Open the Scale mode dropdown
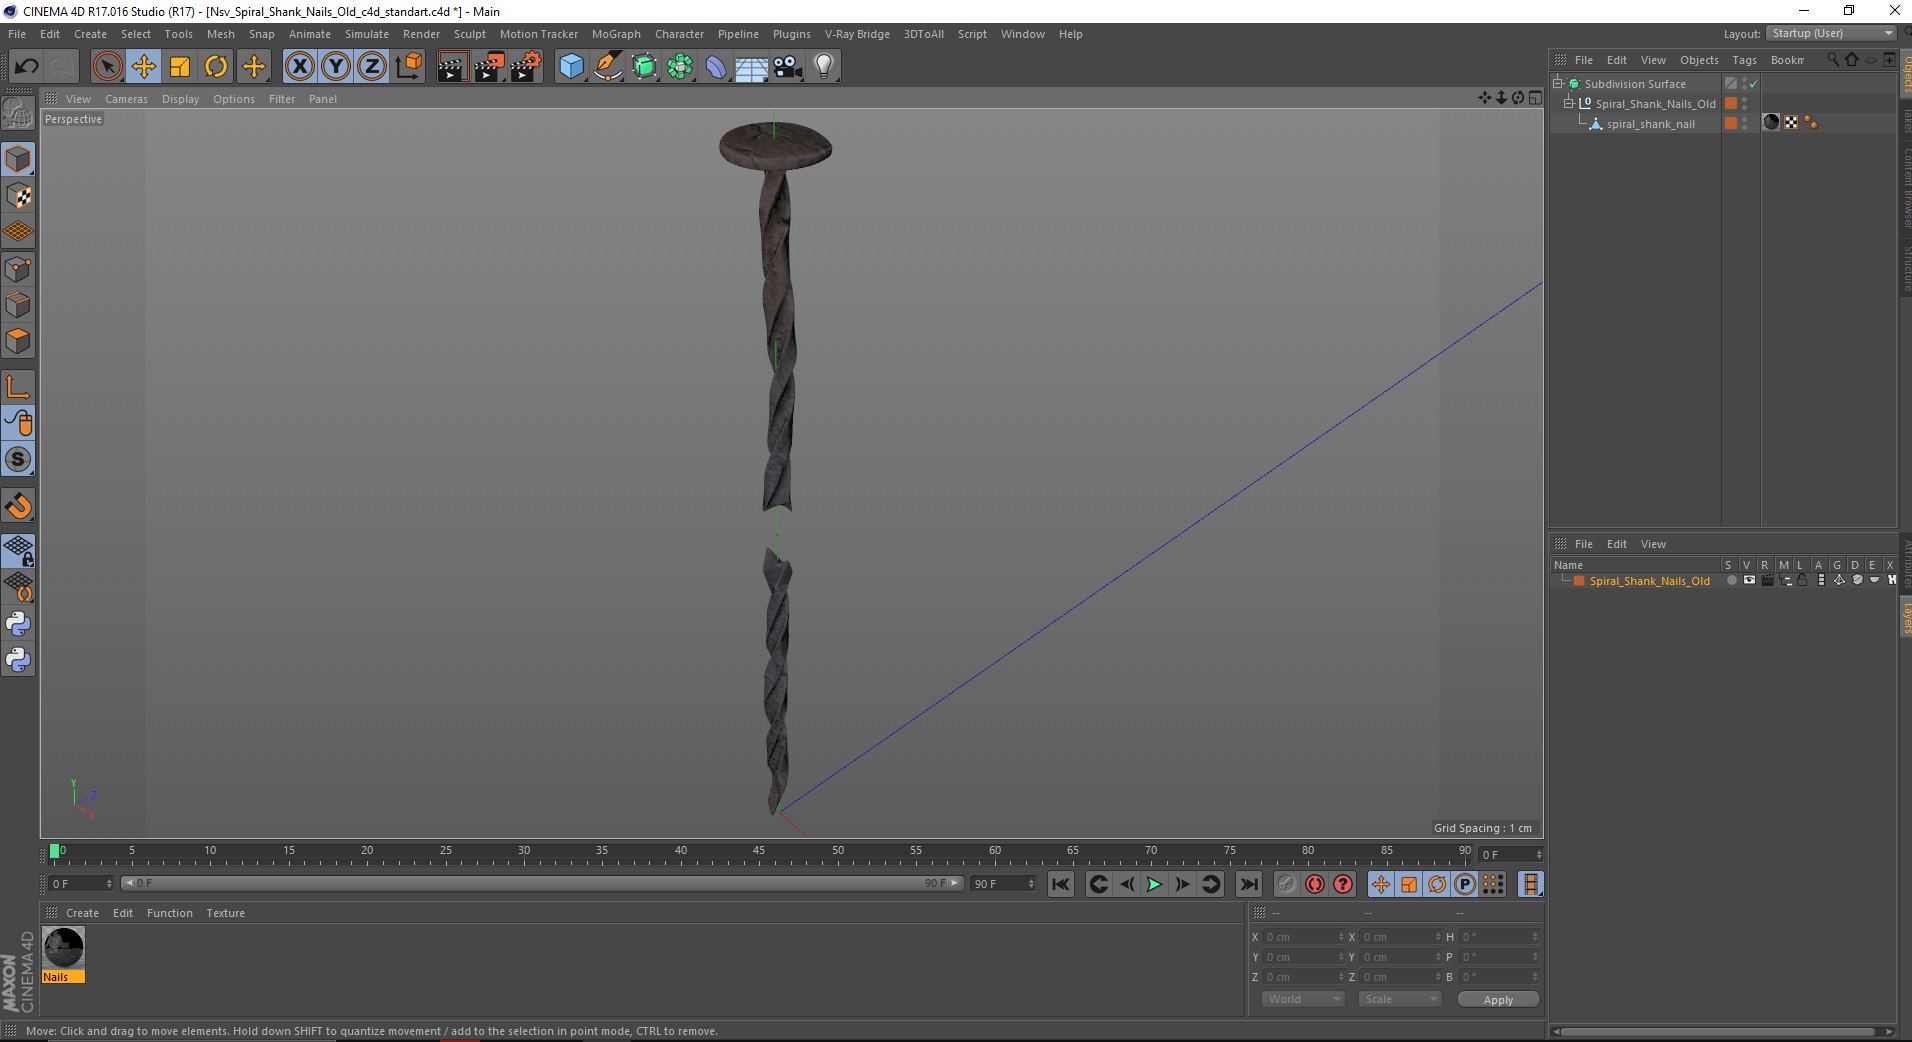 (1399, 999)
